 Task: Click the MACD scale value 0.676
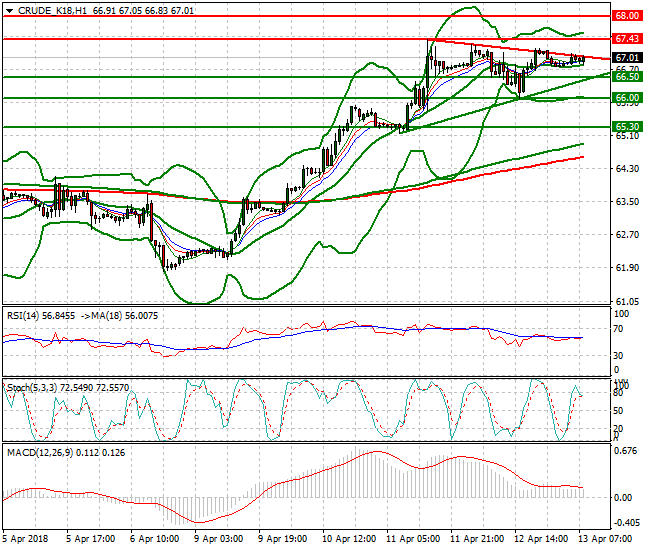[x=625, y=451]
